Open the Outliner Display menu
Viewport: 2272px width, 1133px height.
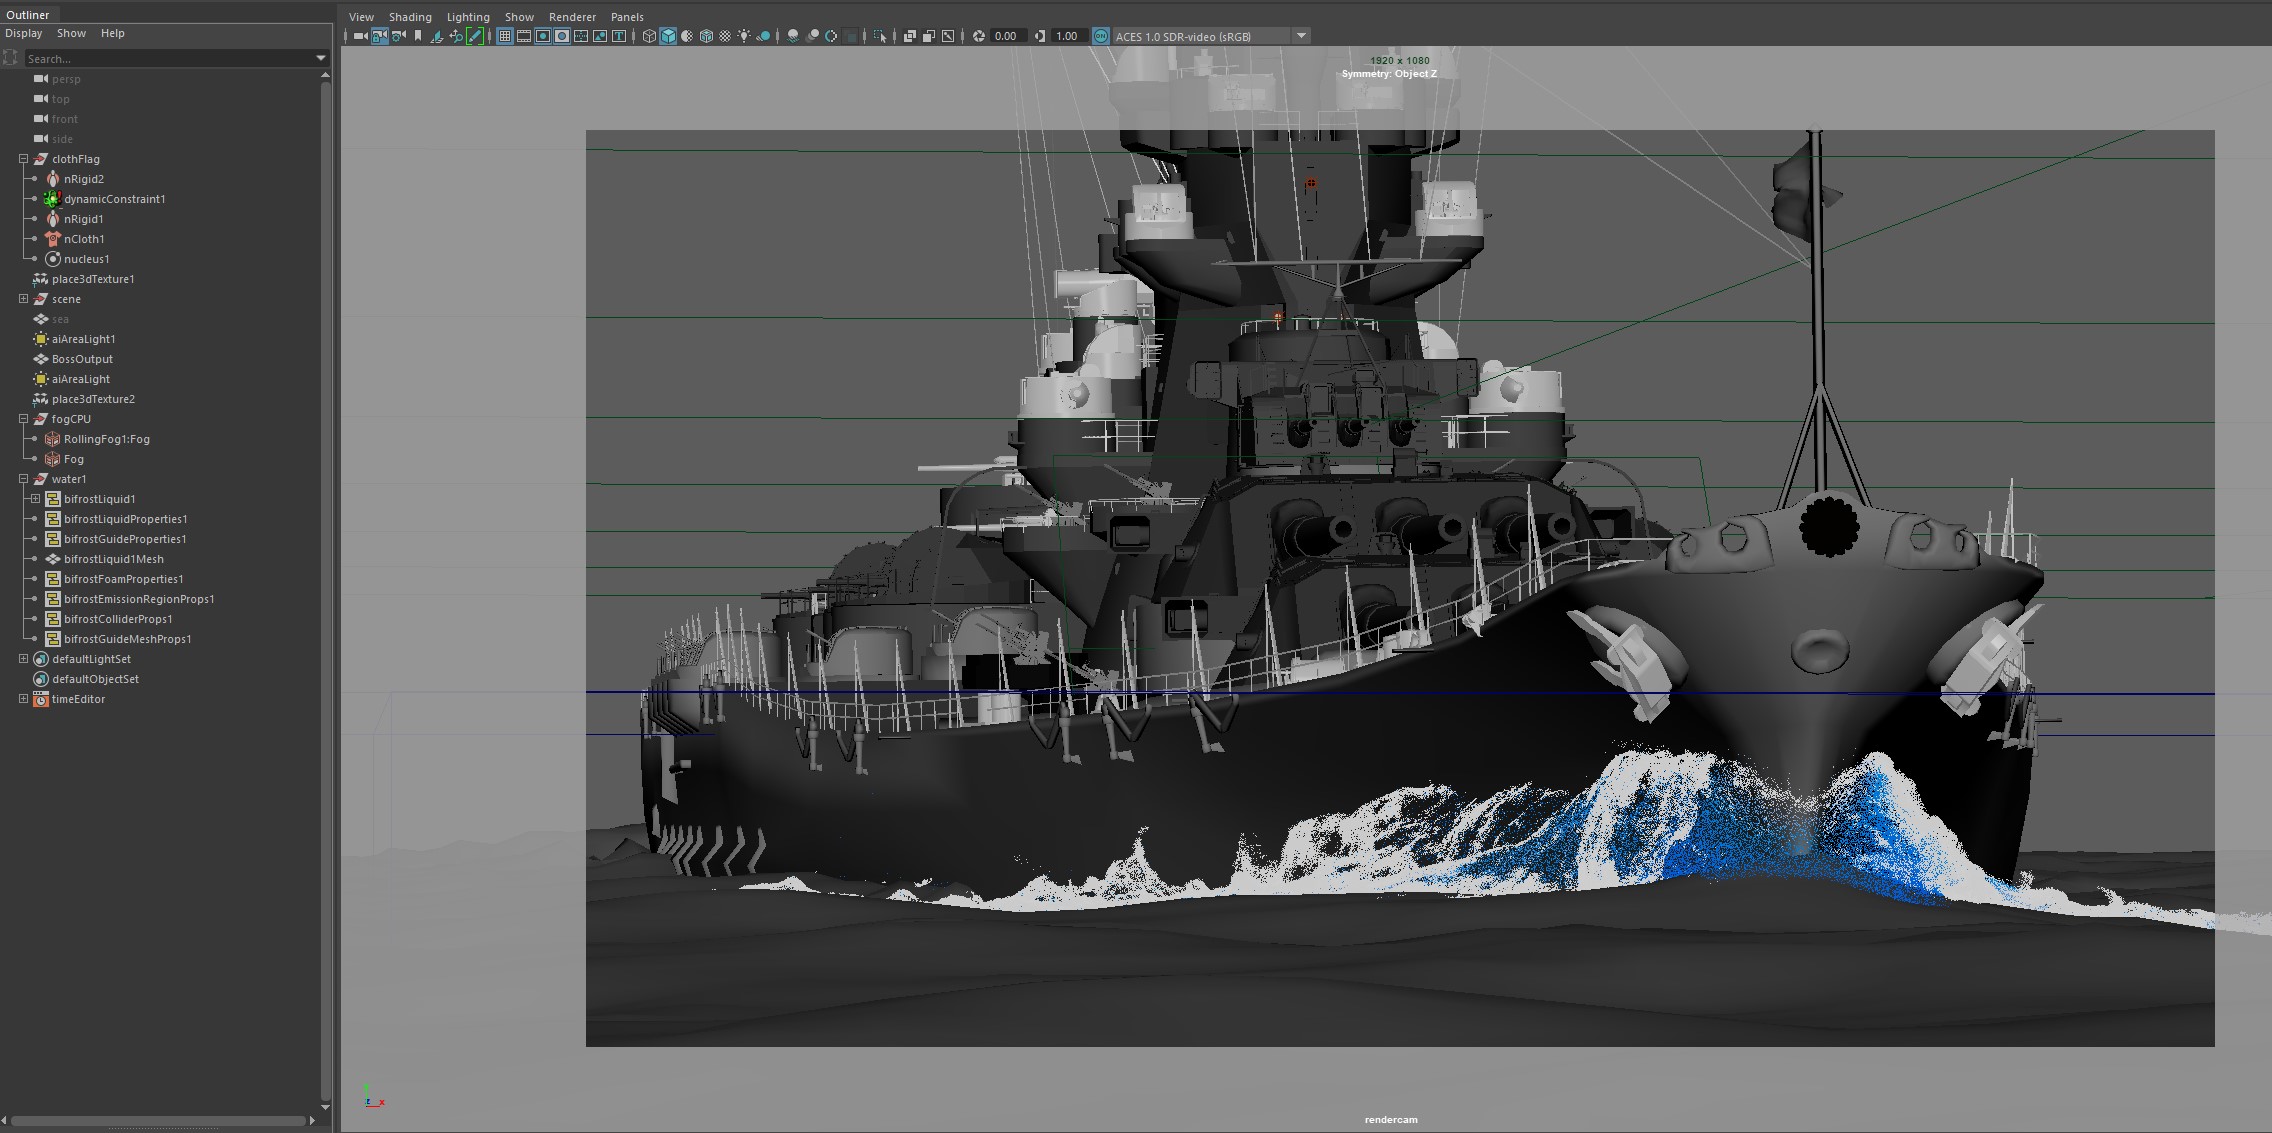[x=24, y=33]
